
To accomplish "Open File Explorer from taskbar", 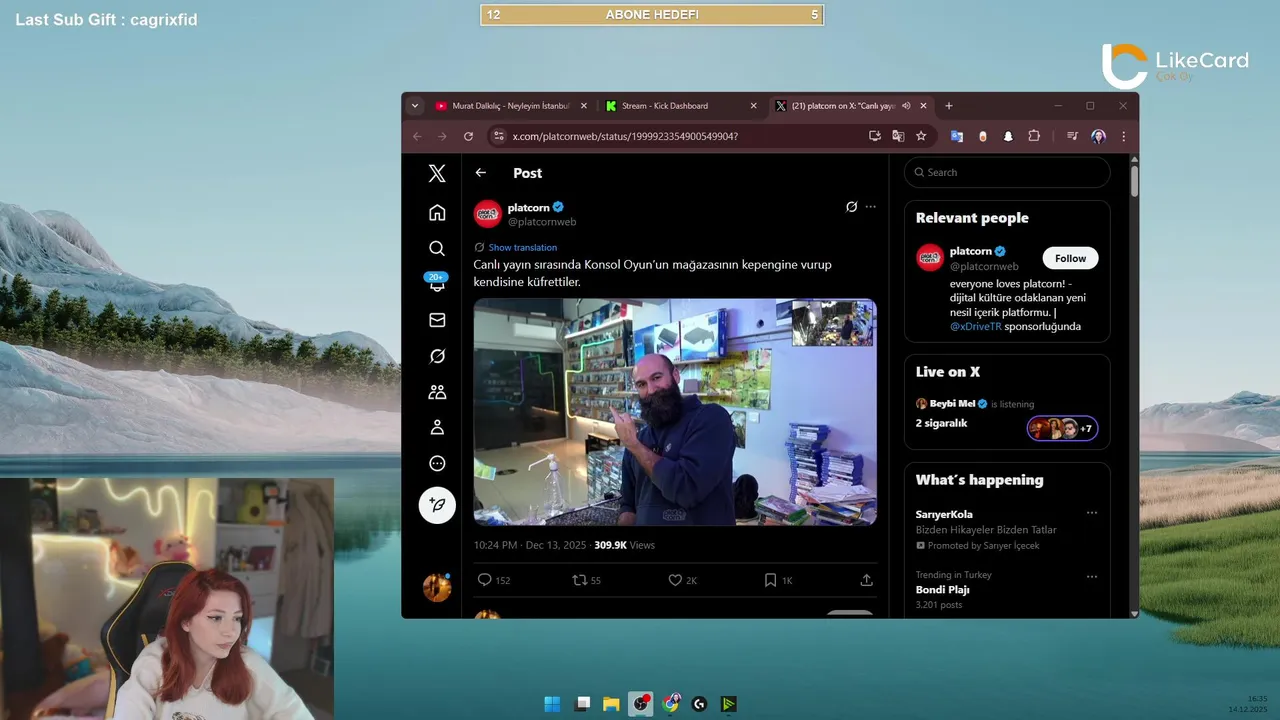I will tap(611, 704).
